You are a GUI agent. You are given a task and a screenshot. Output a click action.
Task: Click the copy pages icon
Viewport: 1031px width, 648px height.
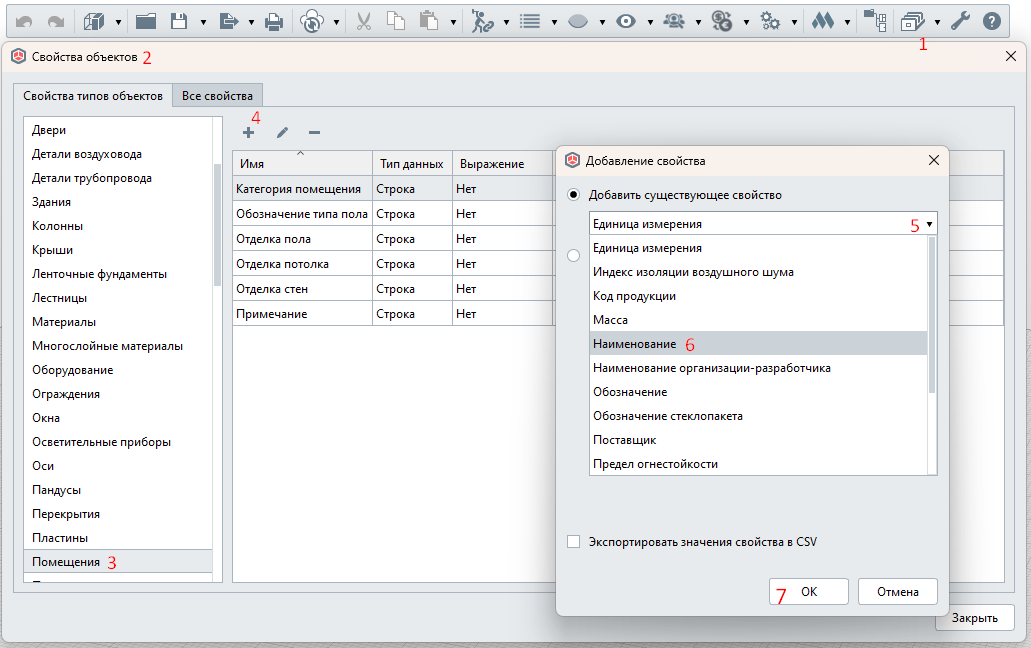click(x=396, y=22)
